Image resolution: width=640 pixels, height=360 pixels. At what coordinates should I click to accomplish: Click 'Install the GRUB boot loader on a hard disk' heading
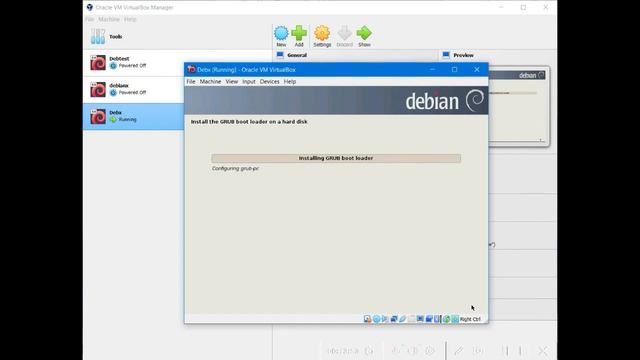pos(249,122)
